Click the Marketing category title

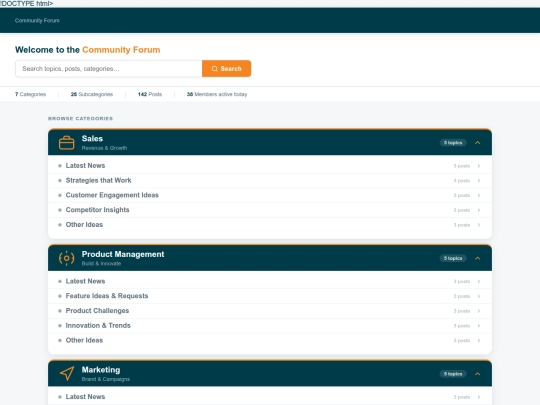101,370
